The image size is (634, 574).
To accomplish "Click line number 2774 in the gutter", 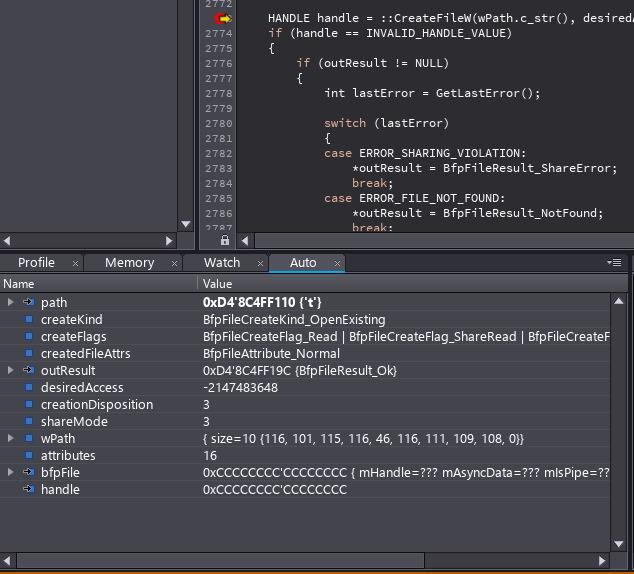I will click(x=218, y=34).
